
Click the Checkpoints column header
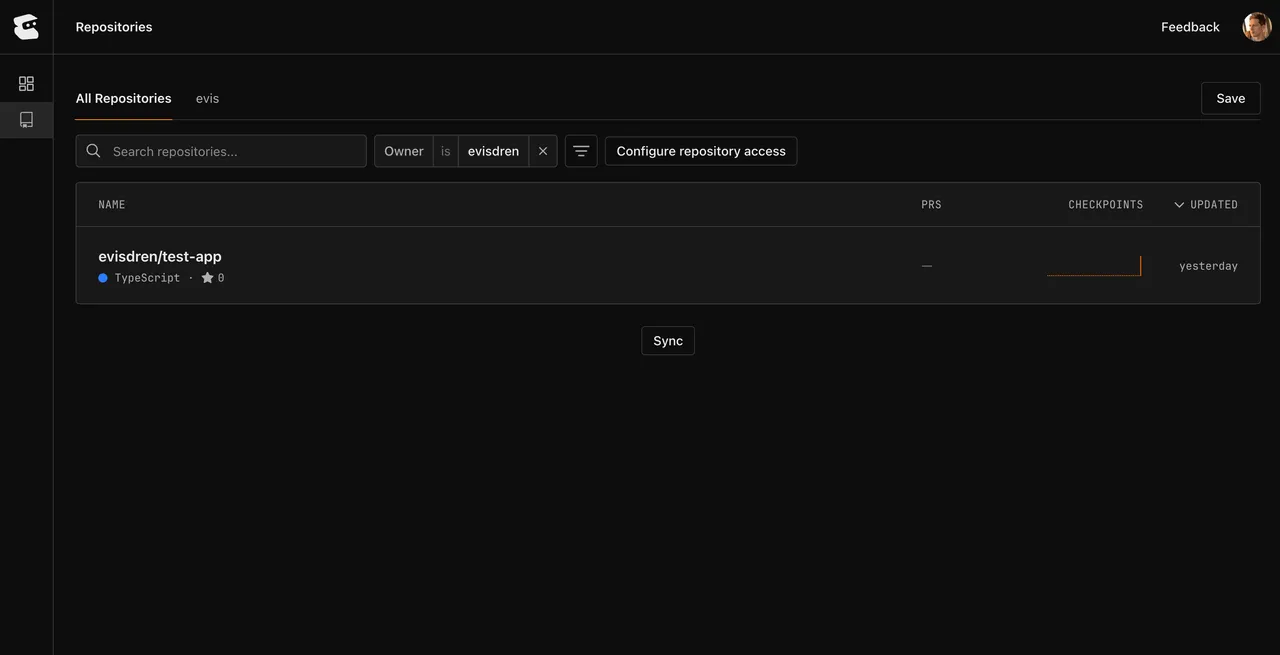tap(1106, 205)
